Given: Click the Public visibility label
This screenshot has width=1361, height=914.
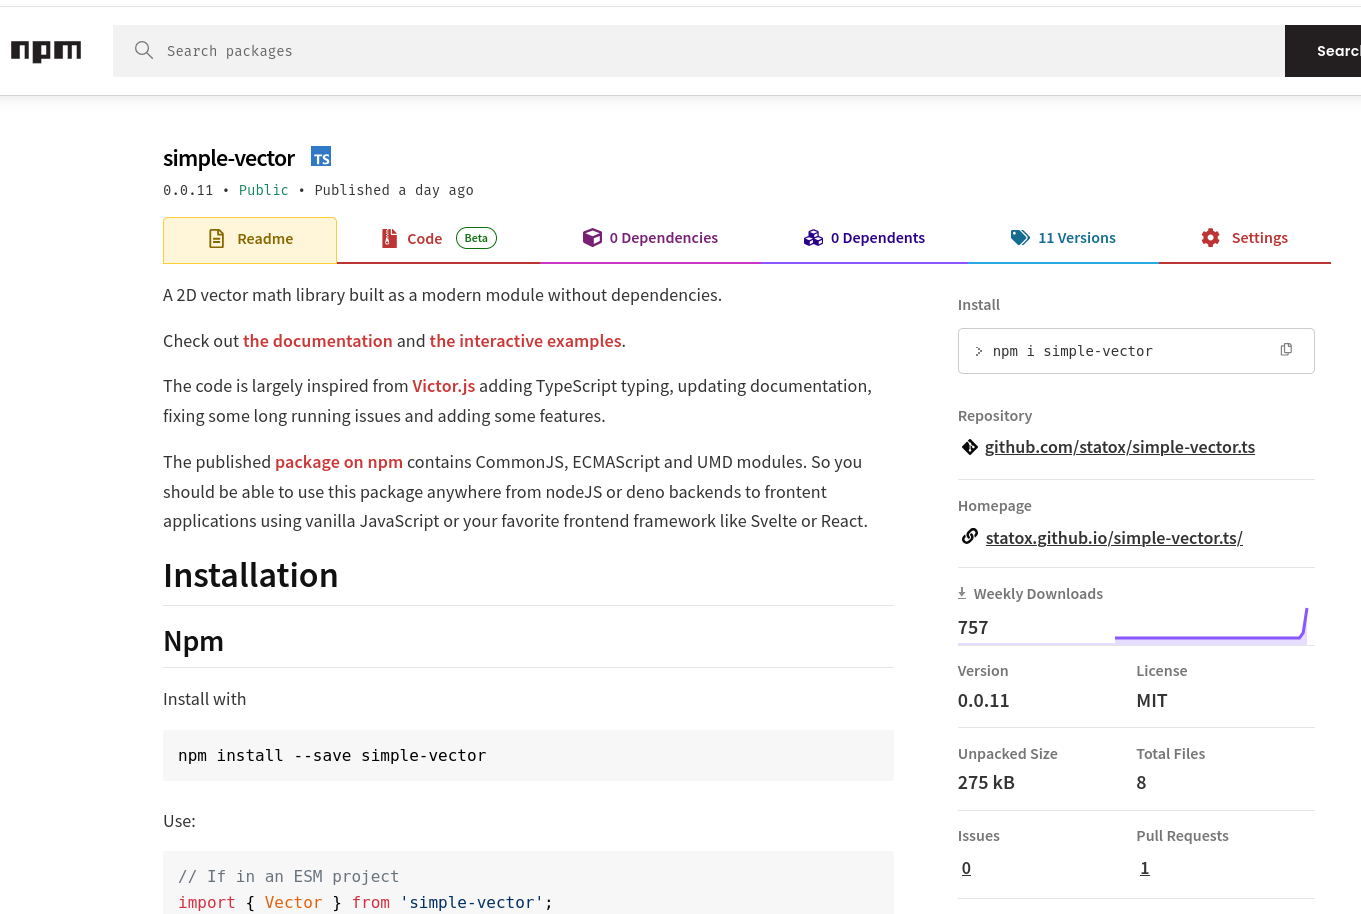Looking at the screenshot, I should [x=263, y=190].
